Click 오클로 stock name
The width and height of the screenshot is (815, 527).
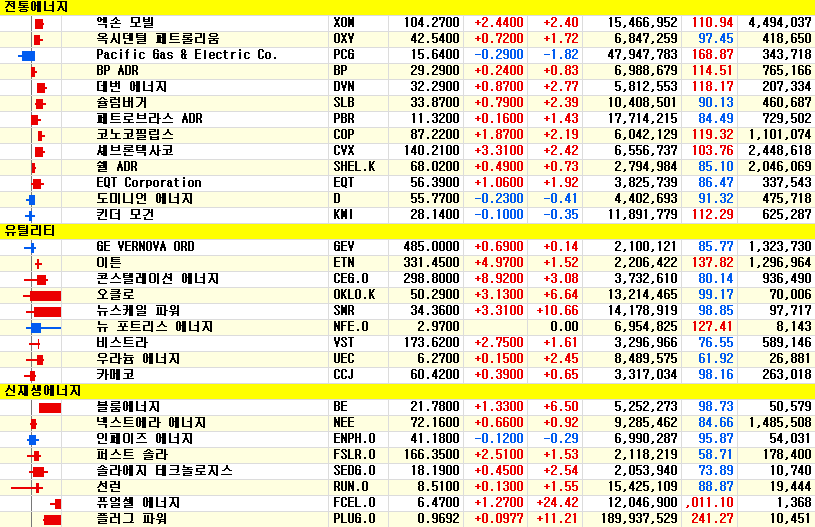[115, 295]
